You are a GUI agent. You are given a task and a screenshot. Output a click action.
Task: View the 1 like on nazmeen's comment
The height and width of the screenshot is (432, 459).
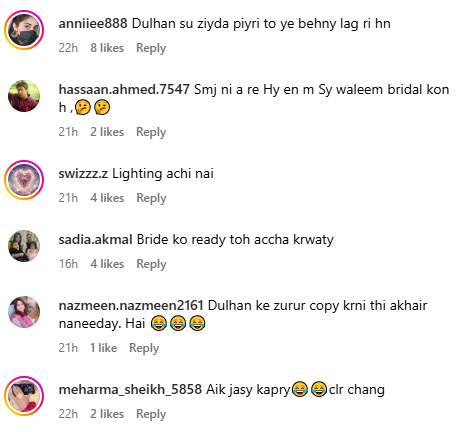click(103, 348)
